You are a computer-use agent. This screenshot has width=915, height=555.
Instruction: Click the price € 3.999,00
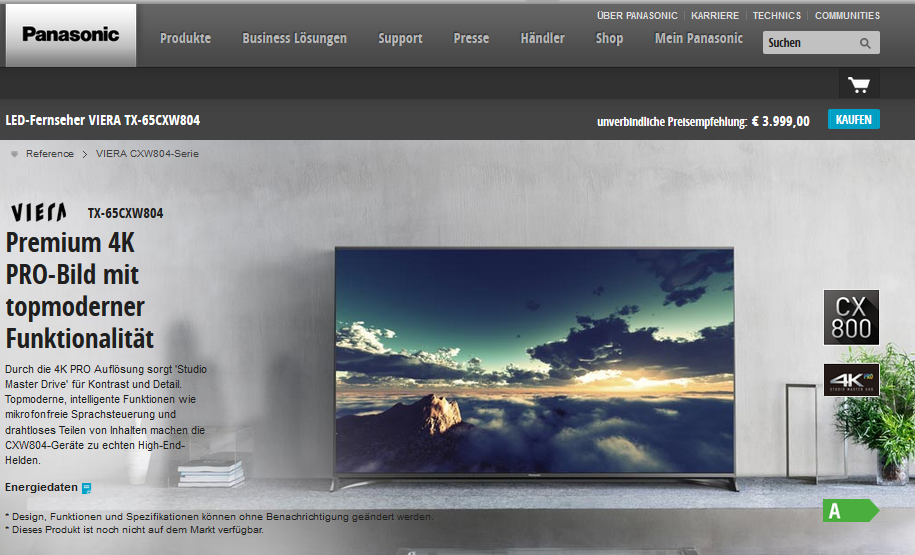[780, 121]
